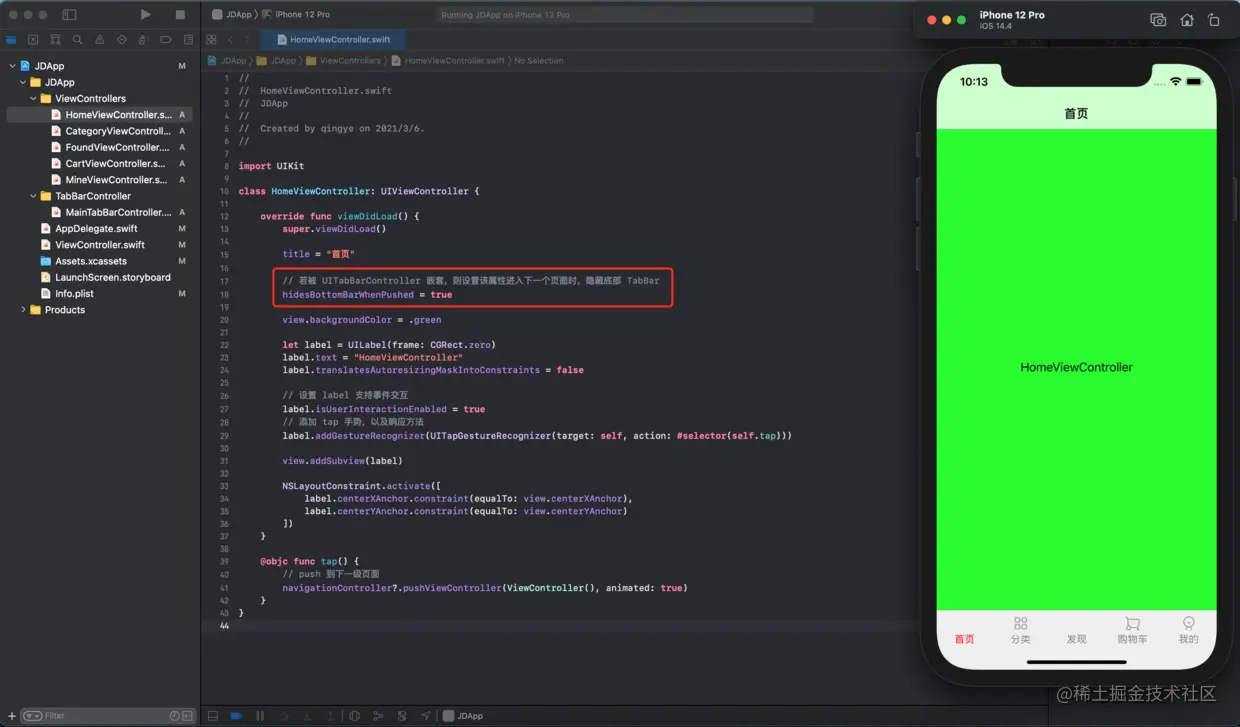Tap the 购物车 tab in the app
This screenshot has width=1240, height=727.
click(1132, 631)
